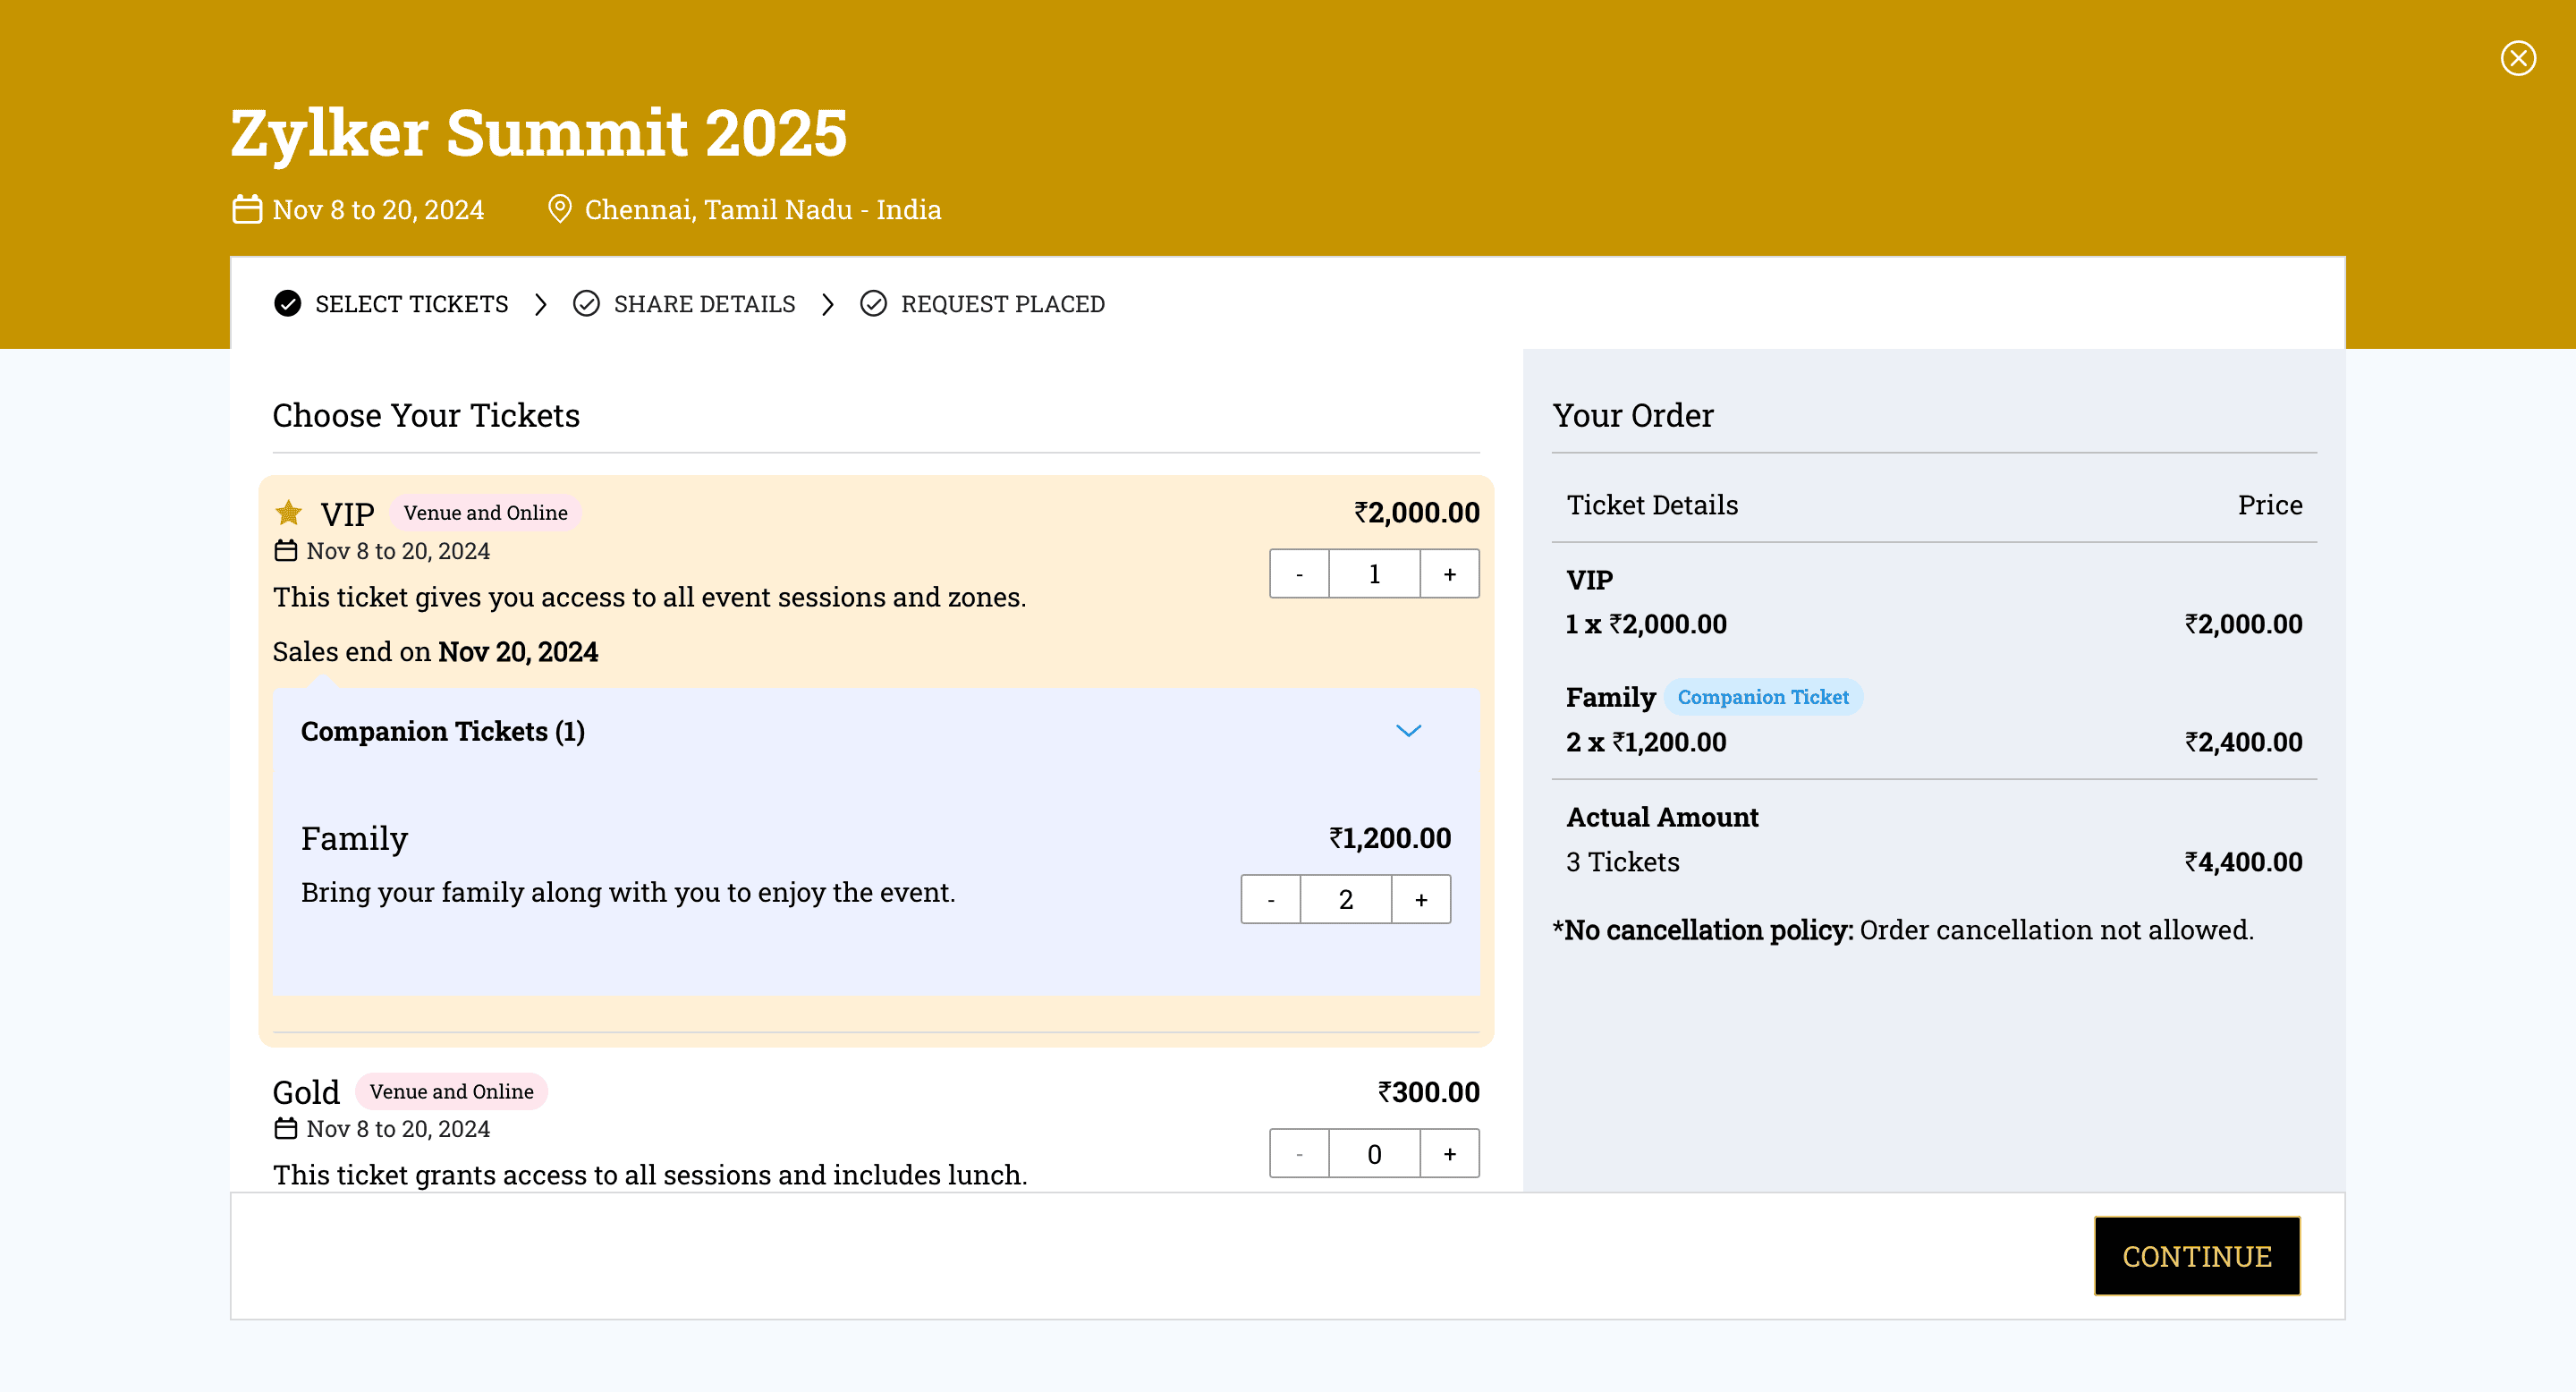Click the VIP quantity input field

[x=1374, y=574]
